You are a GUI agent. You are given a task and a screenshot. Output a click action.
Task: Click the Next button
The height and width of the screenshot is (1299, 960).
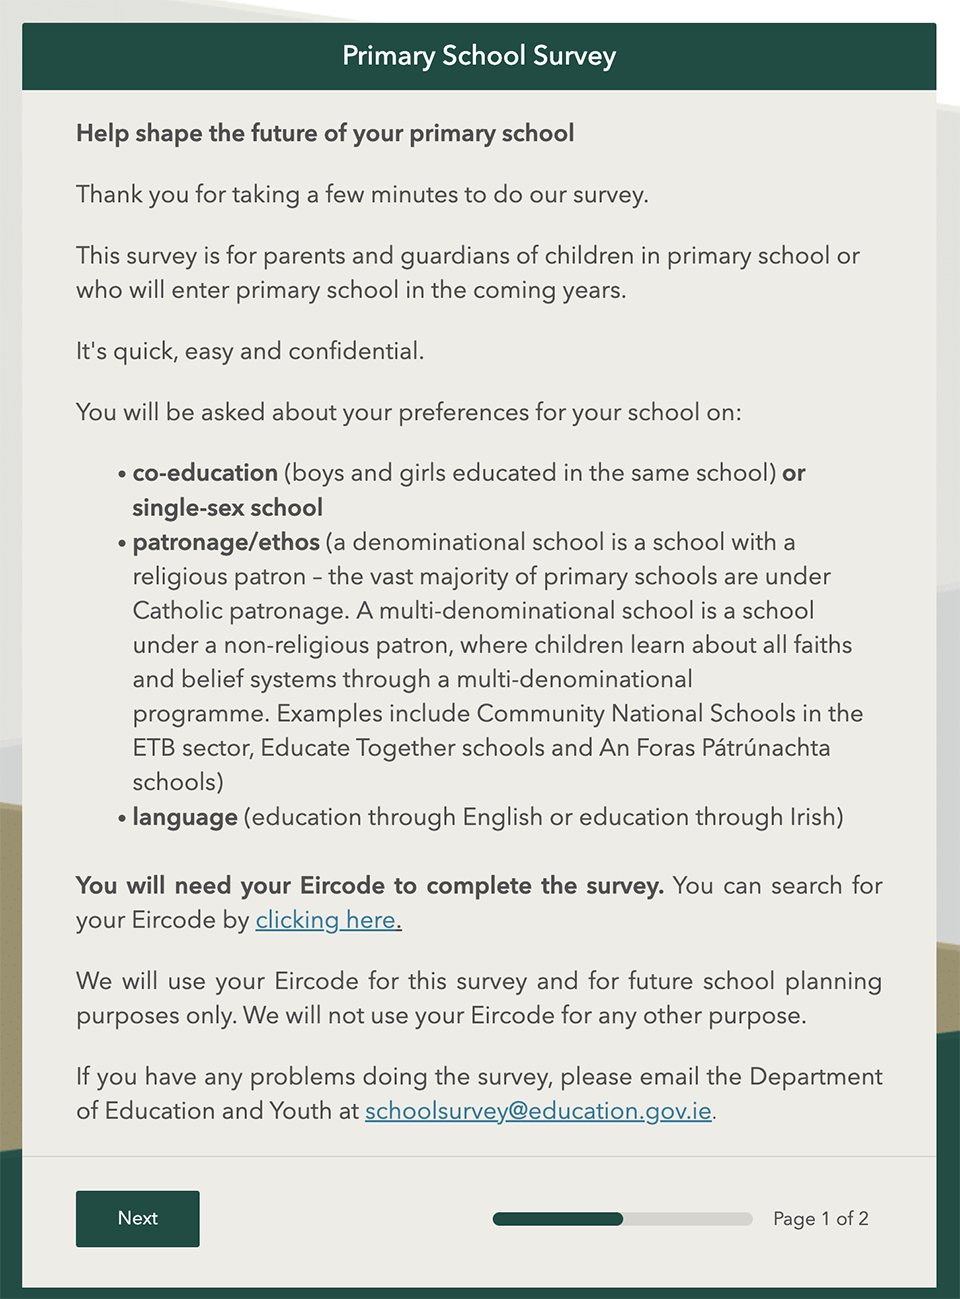point(138,1218)
